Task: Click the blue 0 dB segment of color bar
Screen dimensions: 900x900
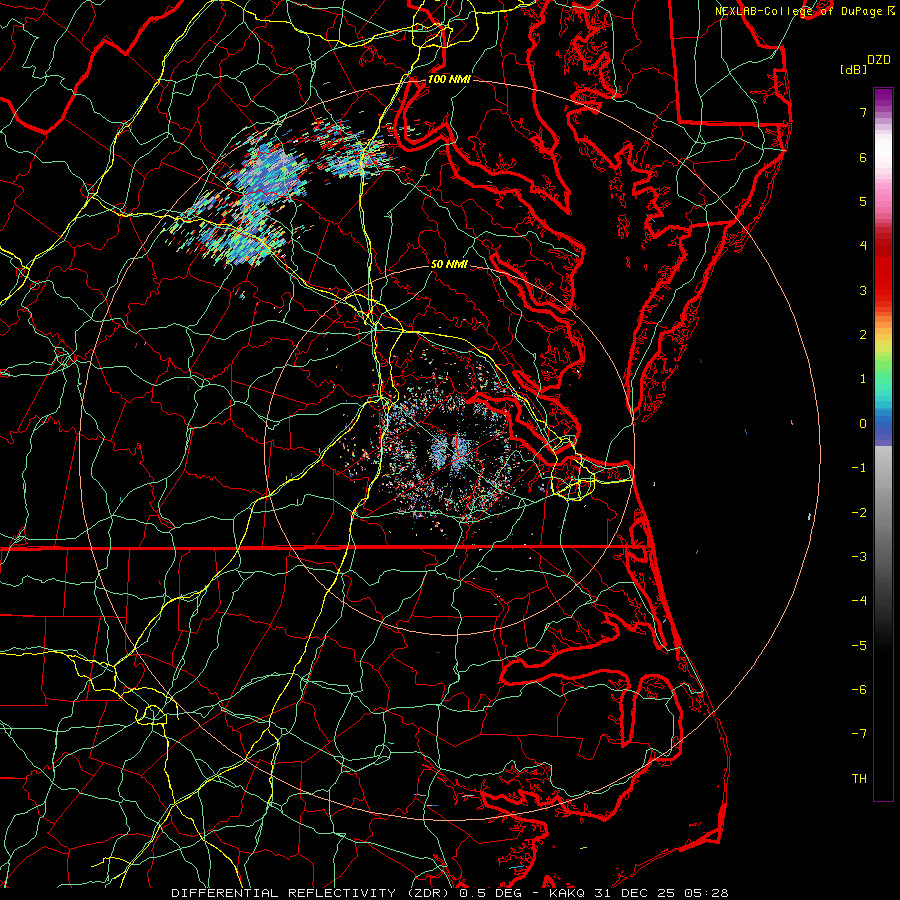Action: click(x=883, y=424)
